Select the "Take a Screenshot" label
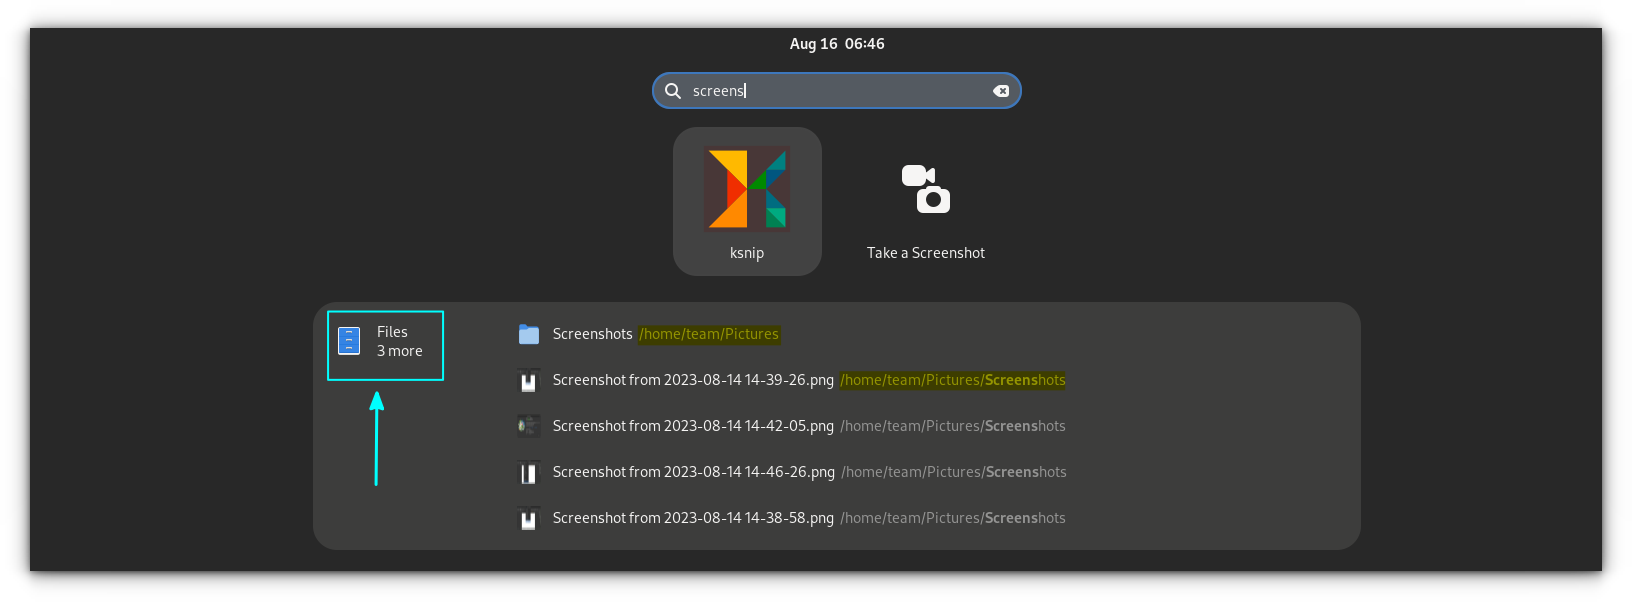This screenshot has width=1632, height=603. (926, 253)
